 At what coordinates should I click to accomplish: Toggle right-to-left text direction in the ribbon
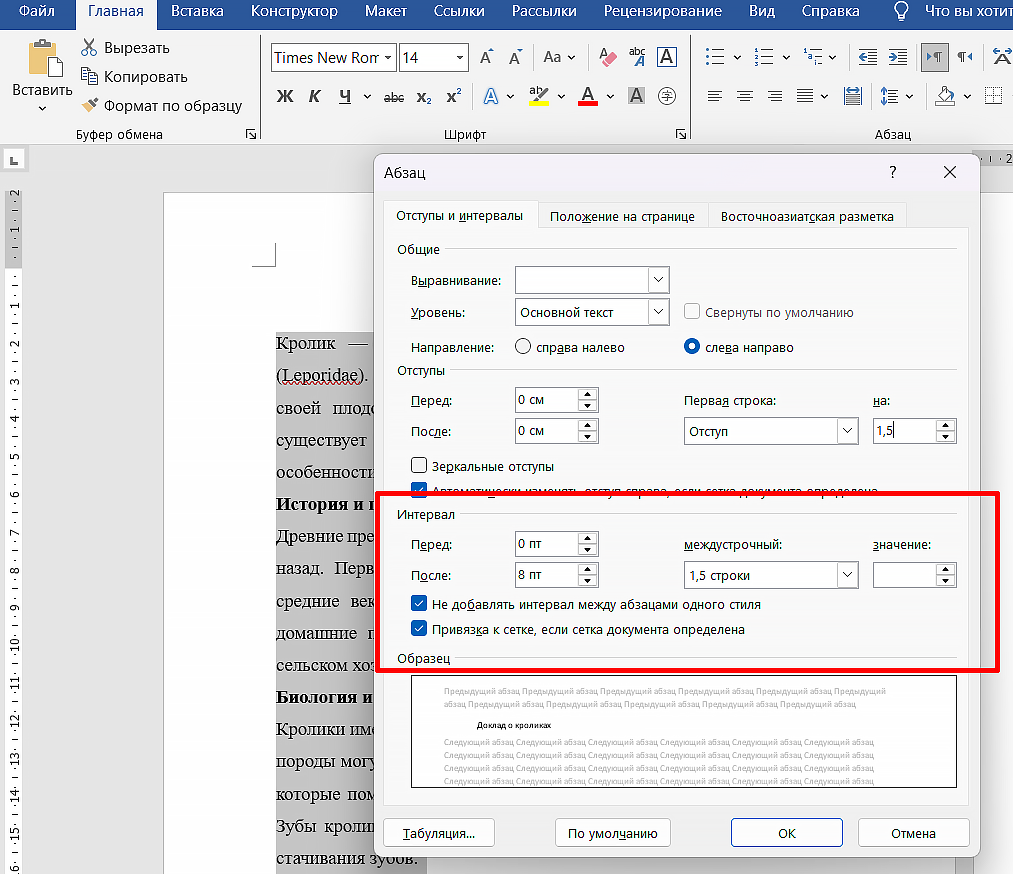pos(965,57)
